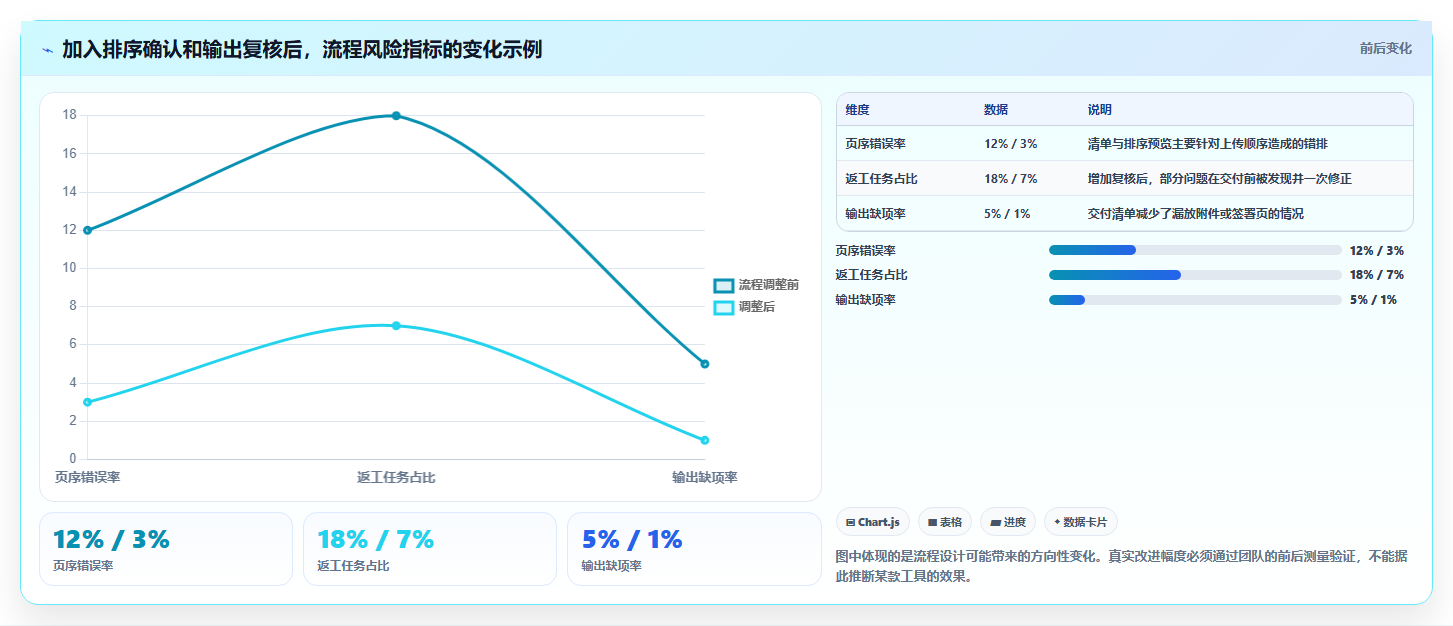
Task: Click the Chart.js tag chip
Action: pos(872,522)
